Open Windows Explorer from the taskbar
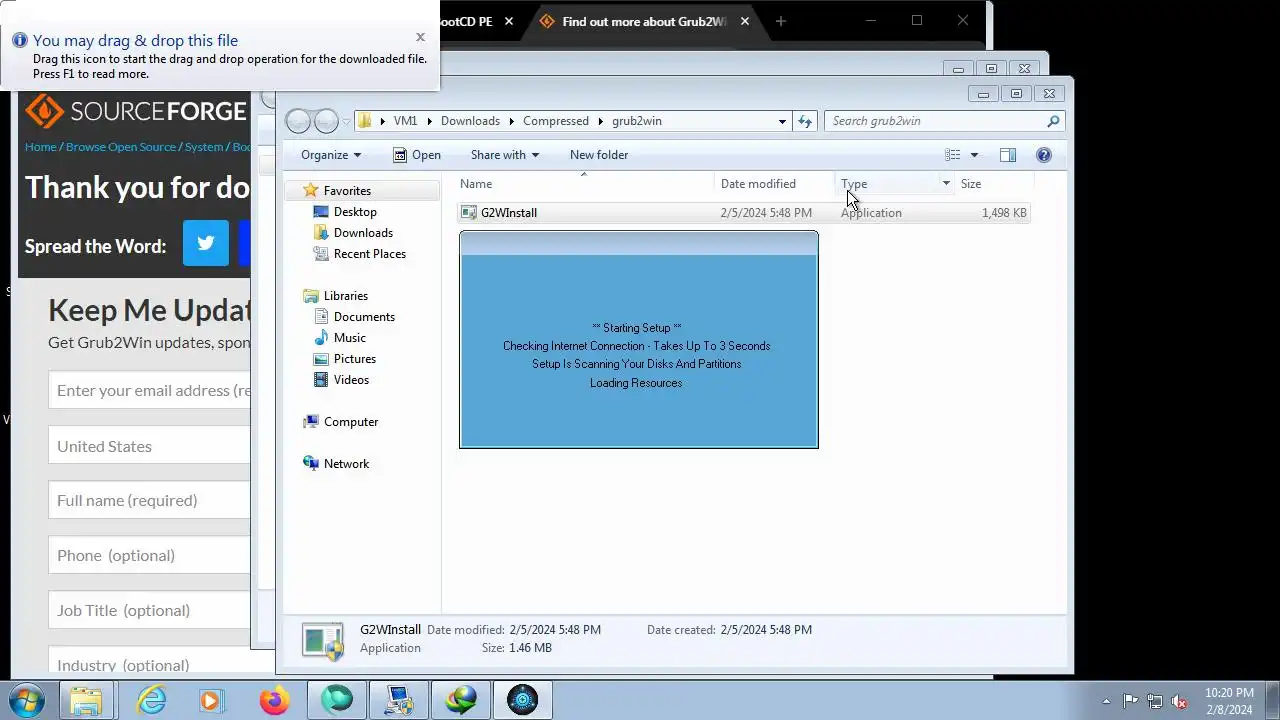The height and width of the screenshot is (720, 1280). 86,700
